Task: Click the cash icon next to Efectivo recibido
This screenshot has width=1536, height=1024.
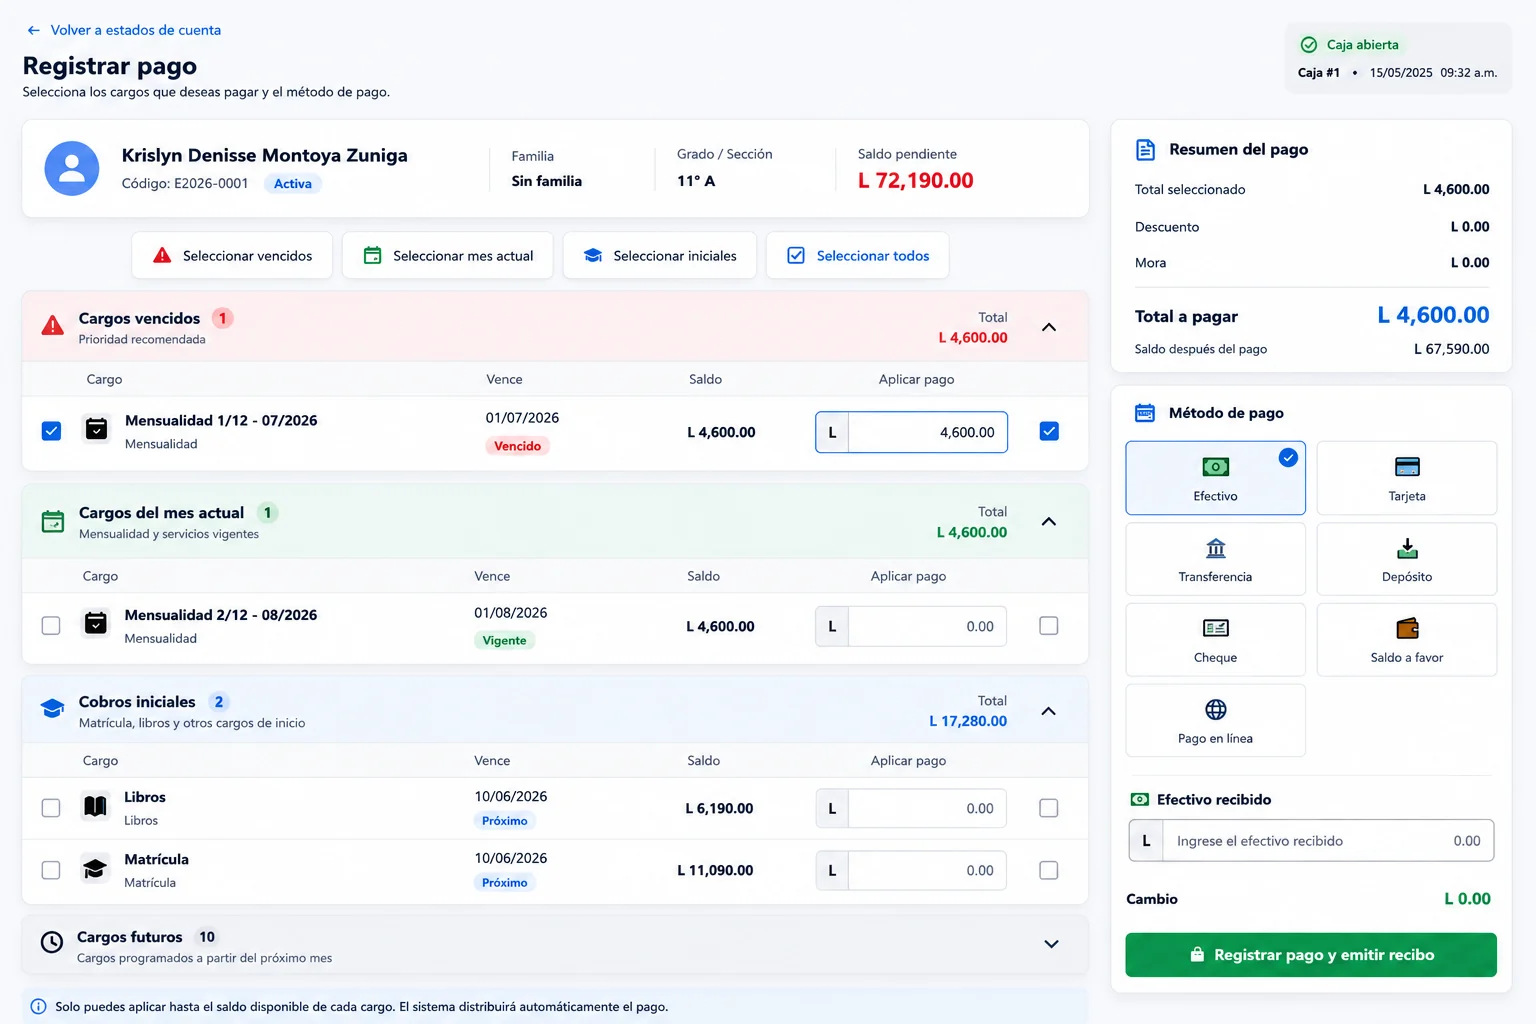Action: (x=1139, y=800)
